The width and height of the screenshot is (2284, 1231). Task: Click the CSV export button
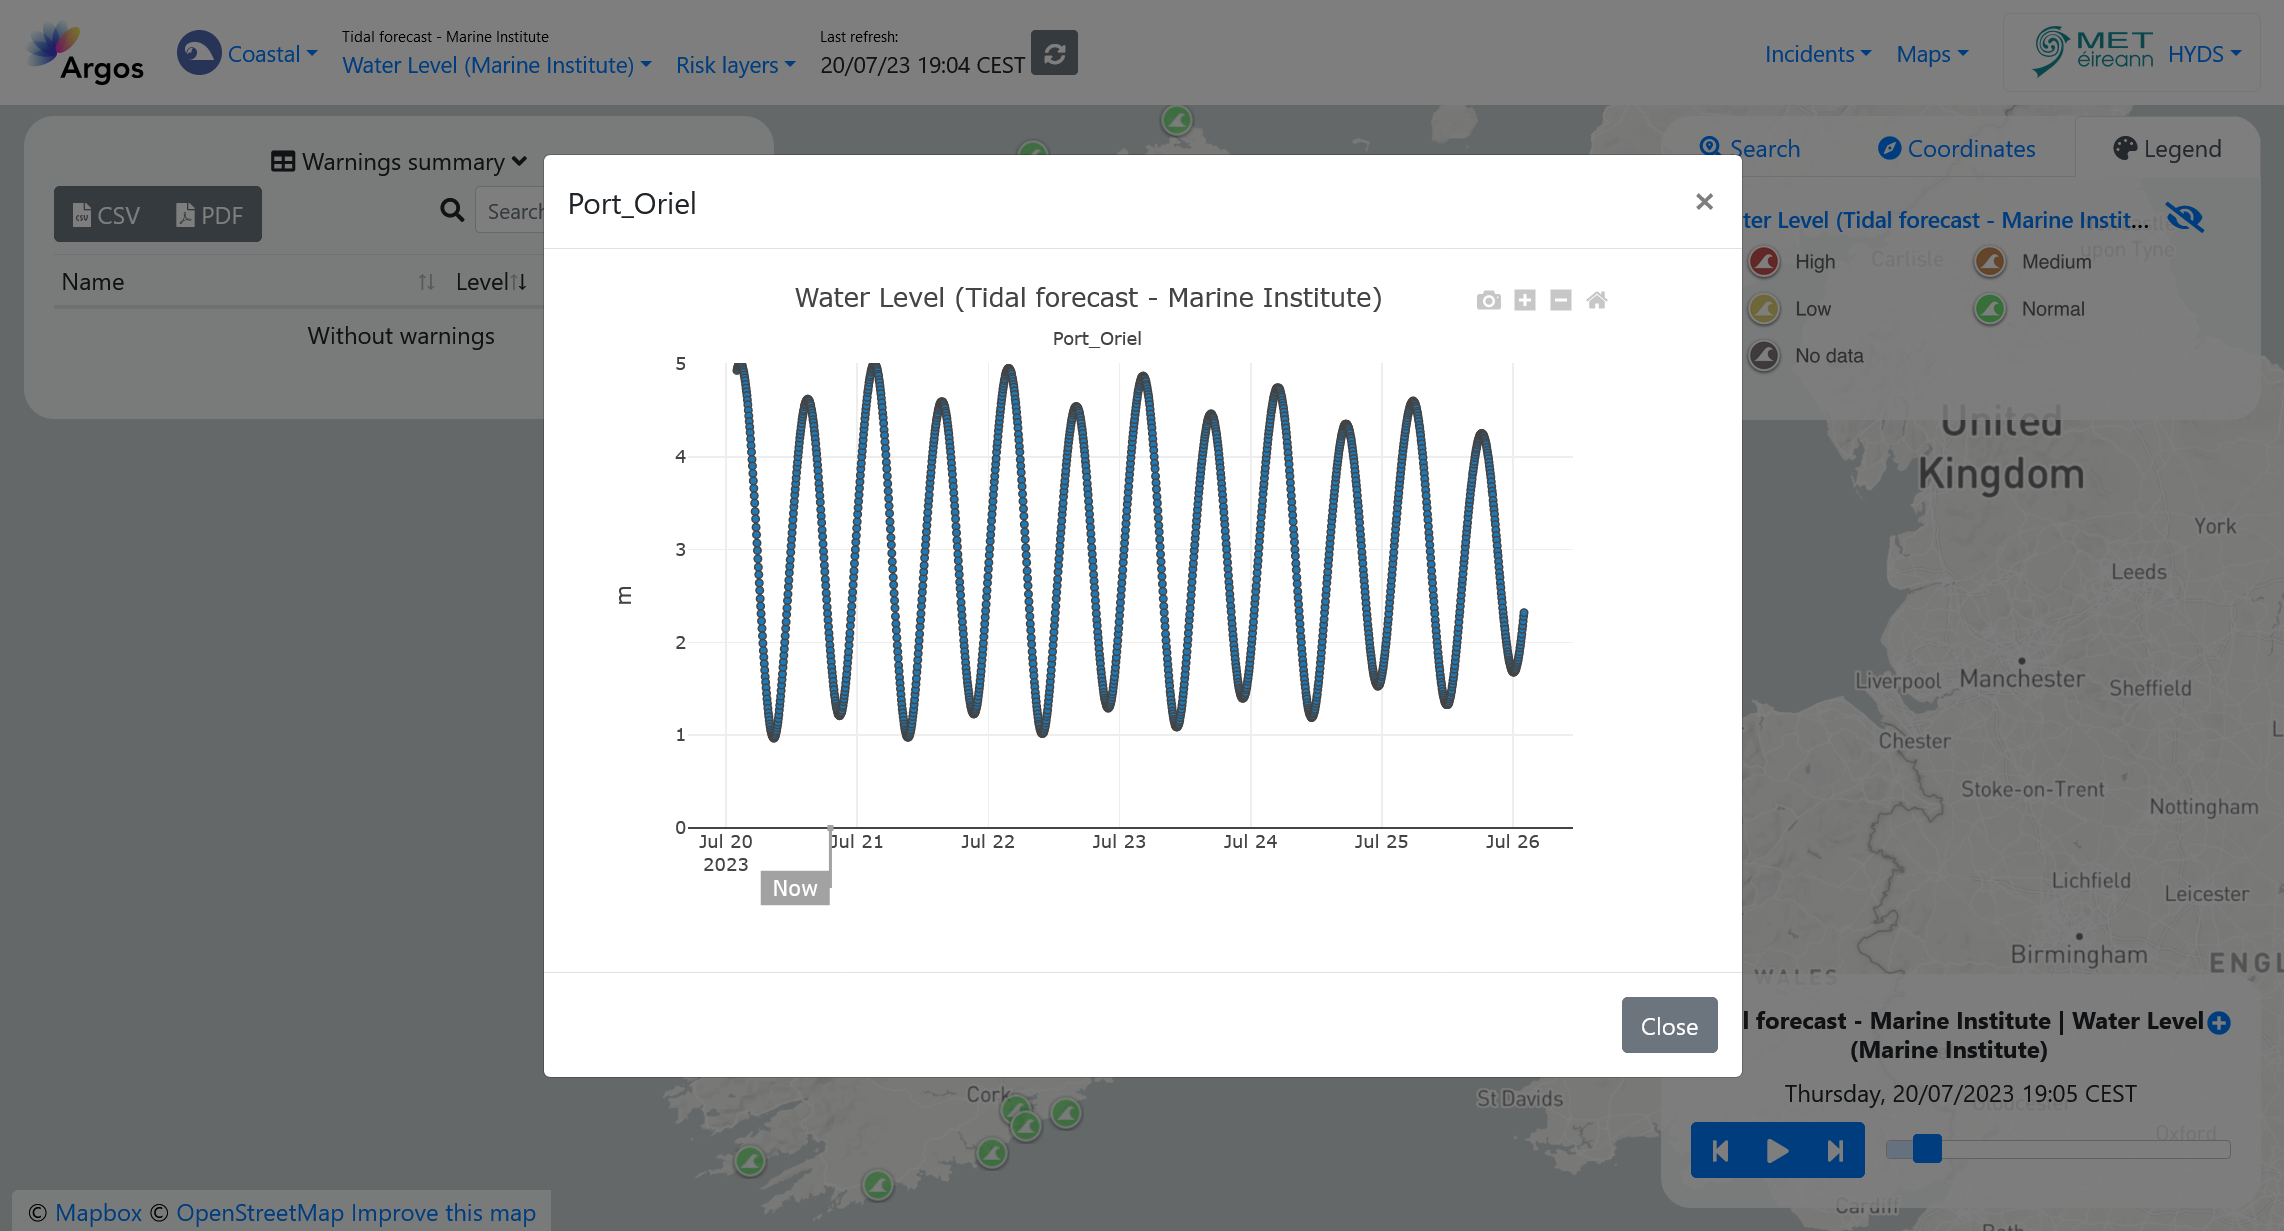(x=106, y=214)
